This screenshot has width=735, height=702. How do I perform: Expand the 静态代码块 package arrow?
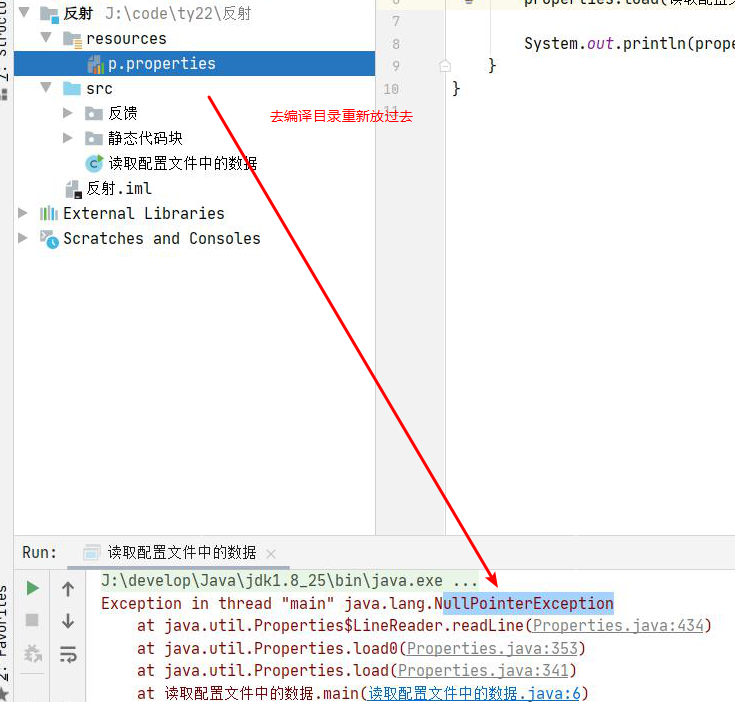[68, 138]
